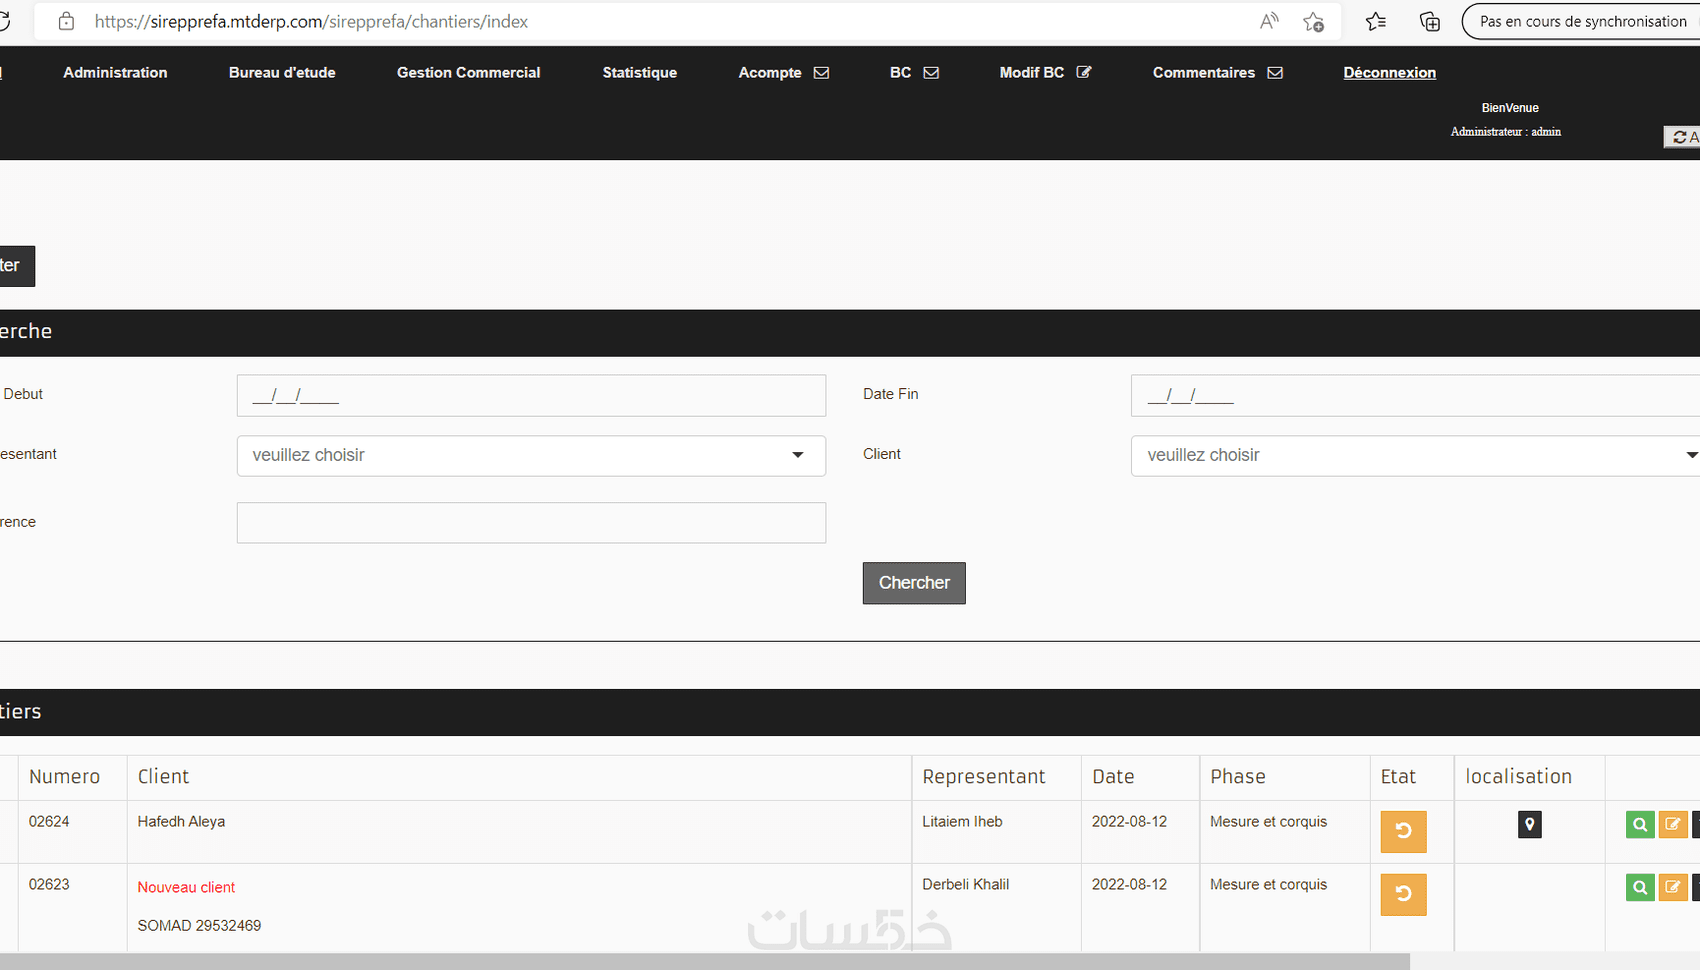Click the envelope icon beside BC
This screenshot has height=970, width=1700.
coord(931,72)
